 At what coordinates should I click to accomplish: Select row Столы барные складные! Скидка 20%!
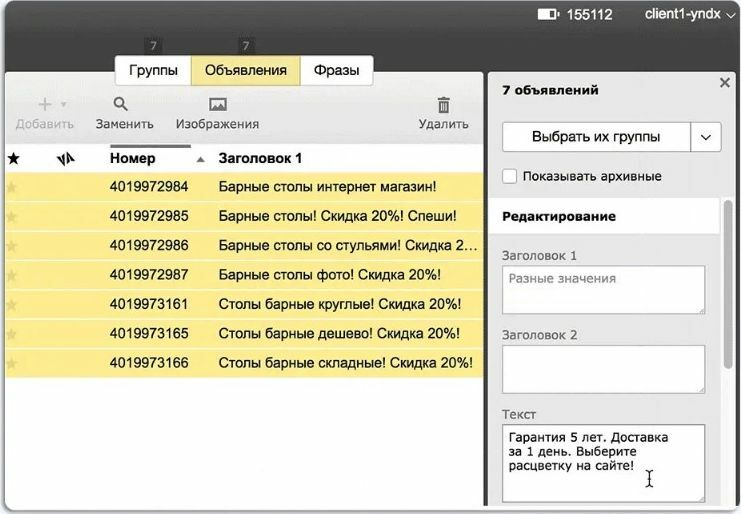244,363
